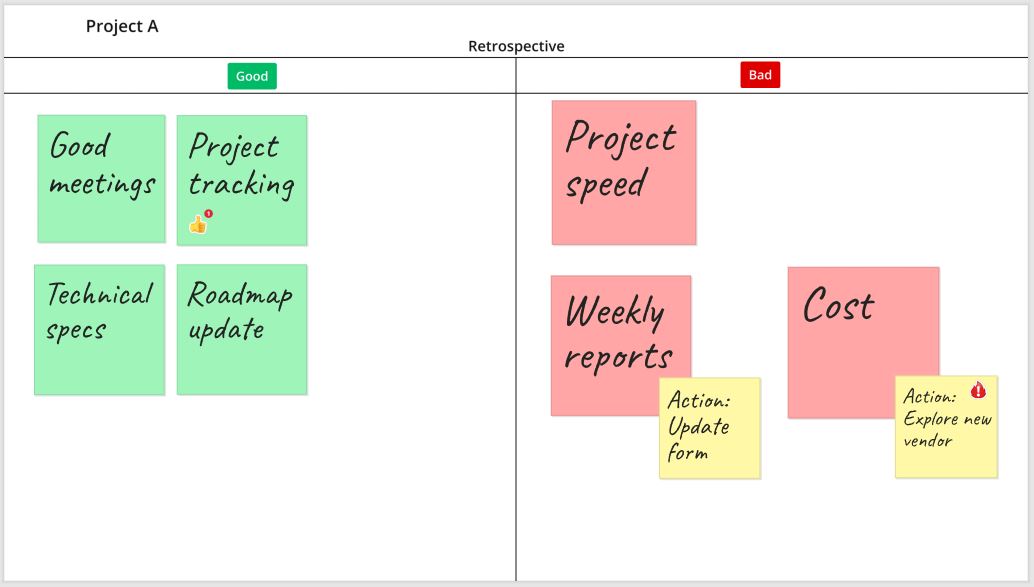Click the flame urgency icon on Explore new vendor note
This screenshot has width=1034, height=587.
(x=977, y=389)
